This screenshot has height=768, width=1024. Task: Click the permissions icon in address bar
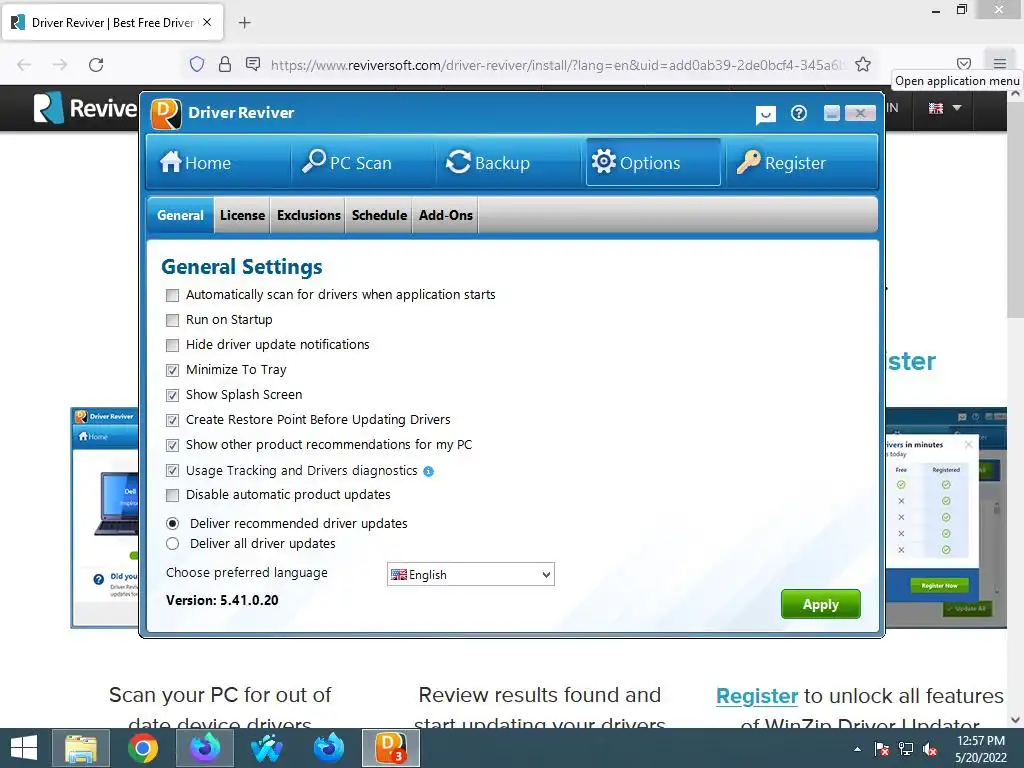pos(253,64)
